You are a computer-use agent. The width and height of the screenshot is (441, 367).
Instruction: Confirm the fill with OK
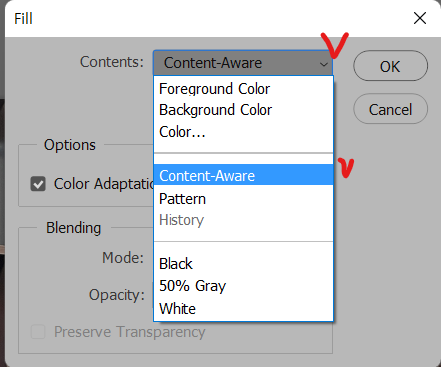point(390,66)
